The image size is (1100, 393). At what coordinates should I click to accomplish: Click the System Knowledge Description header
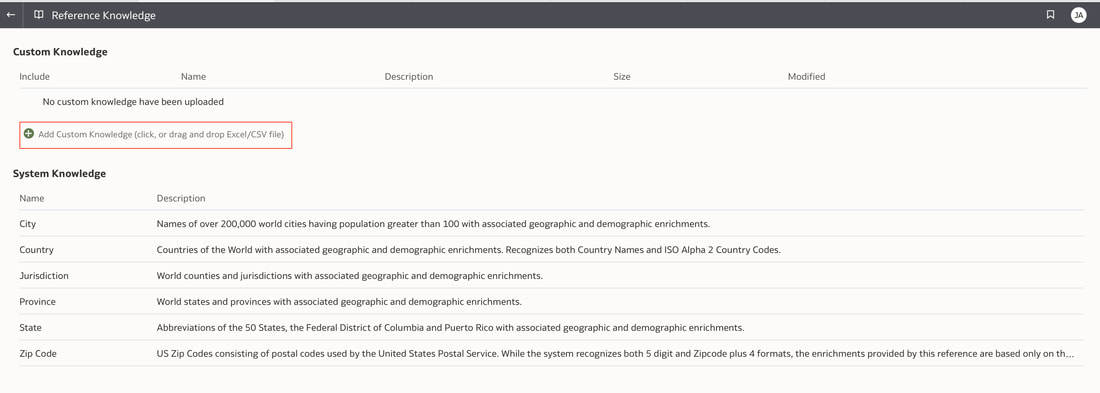tap(181, 199)
